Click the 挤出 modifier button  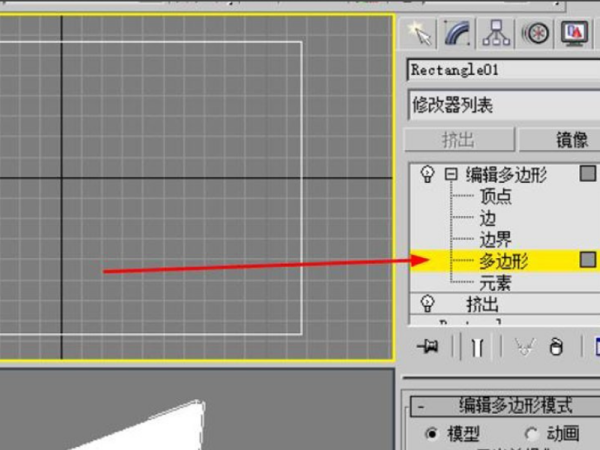459,140
